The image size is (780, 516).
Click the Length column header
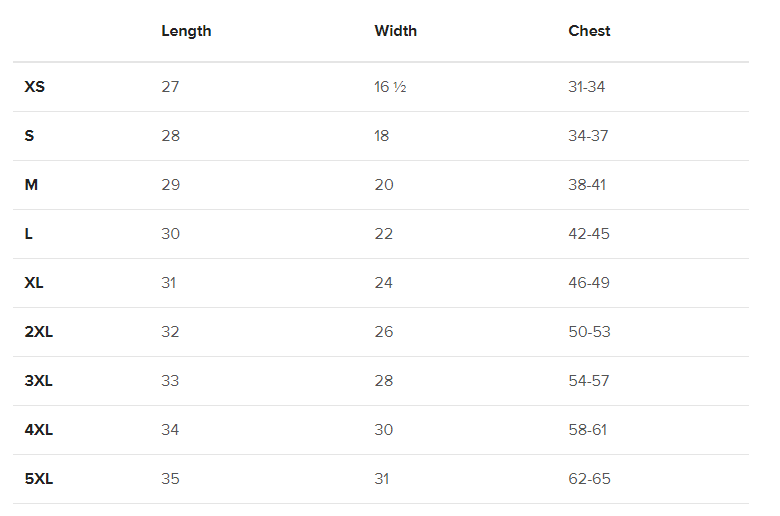click(186, 31)
